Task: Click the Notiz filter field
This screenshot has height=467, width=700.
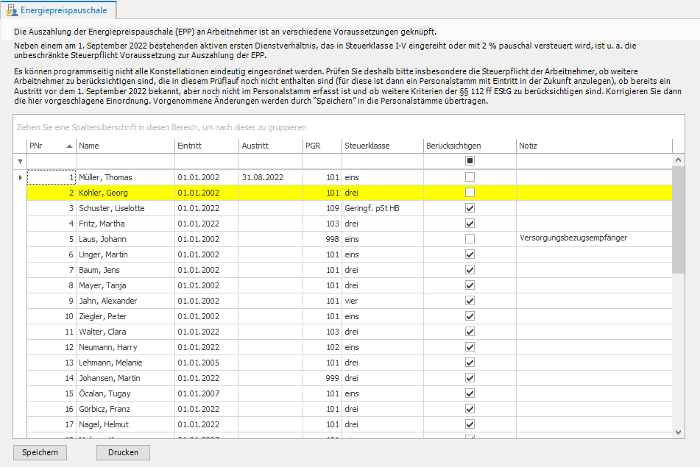Action: coord(594,161)
